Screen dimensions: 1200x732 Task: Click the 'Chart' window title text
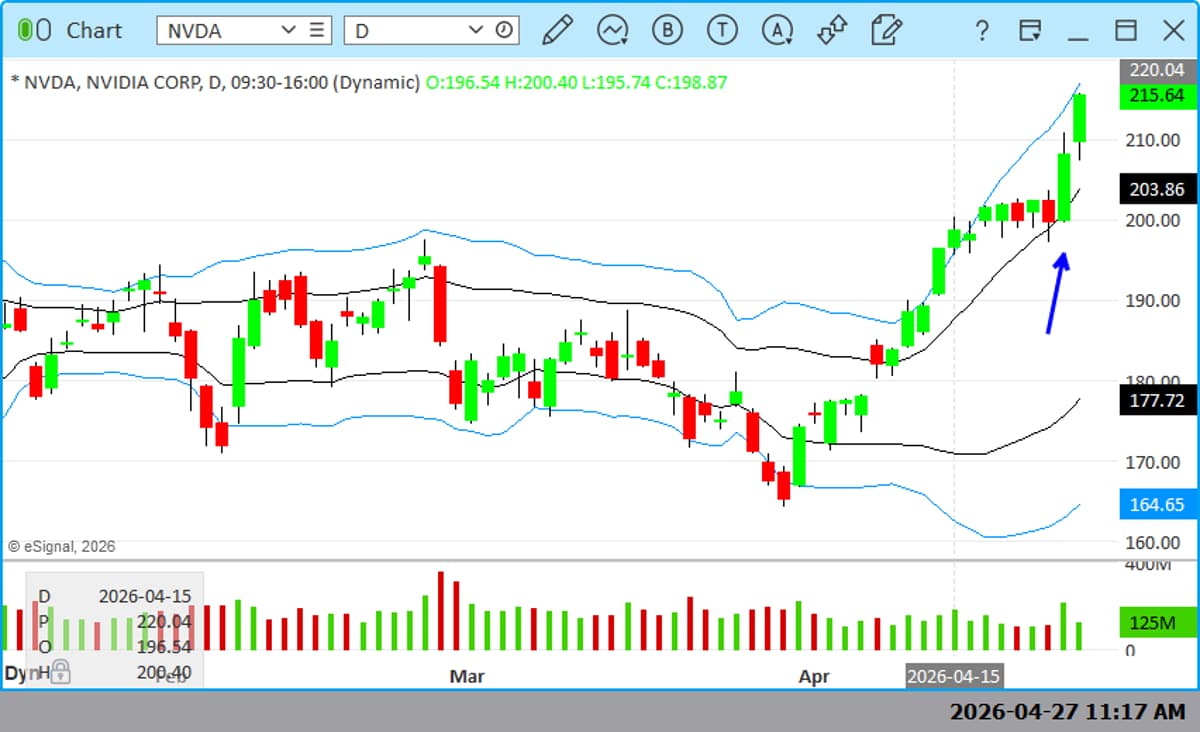tap(94, 30)
